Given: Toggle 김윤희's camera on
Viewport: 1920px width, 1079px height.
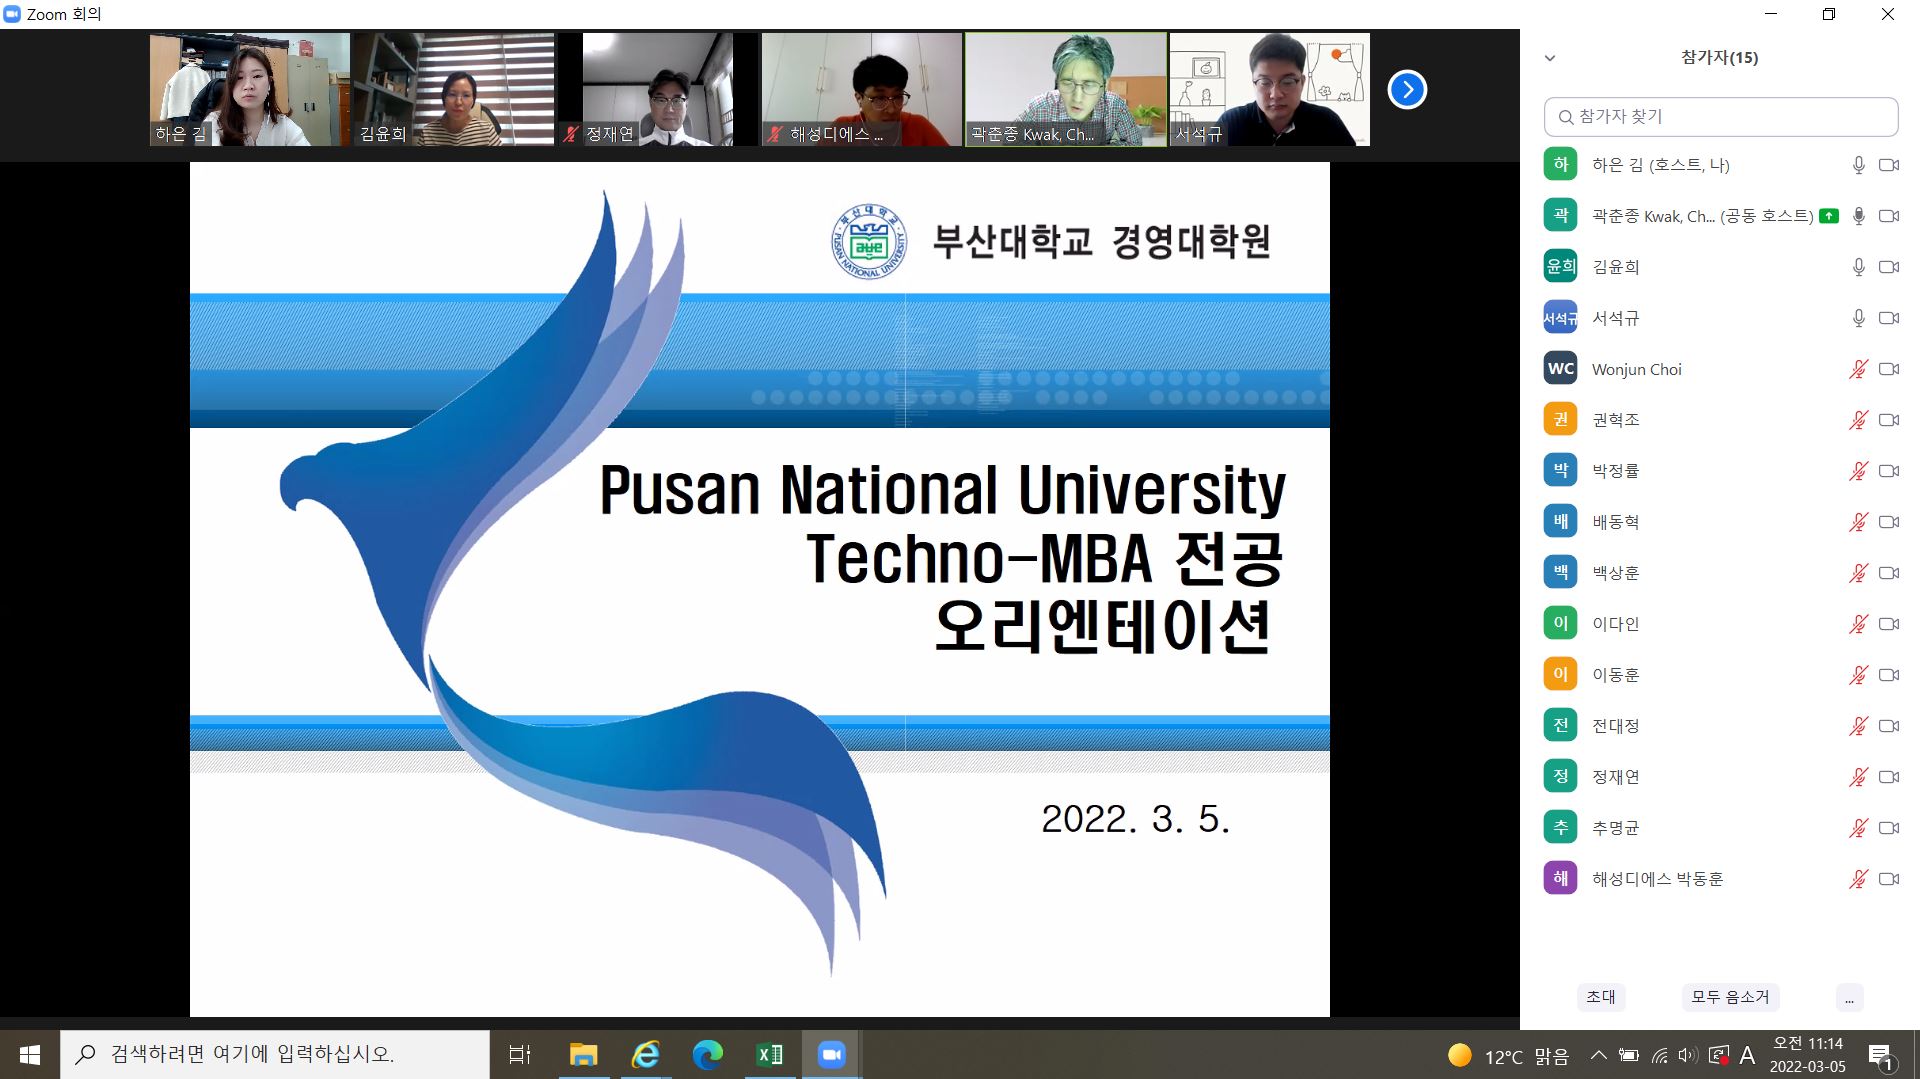Looking at the screenshot, I should click(x=1888, y=266).
